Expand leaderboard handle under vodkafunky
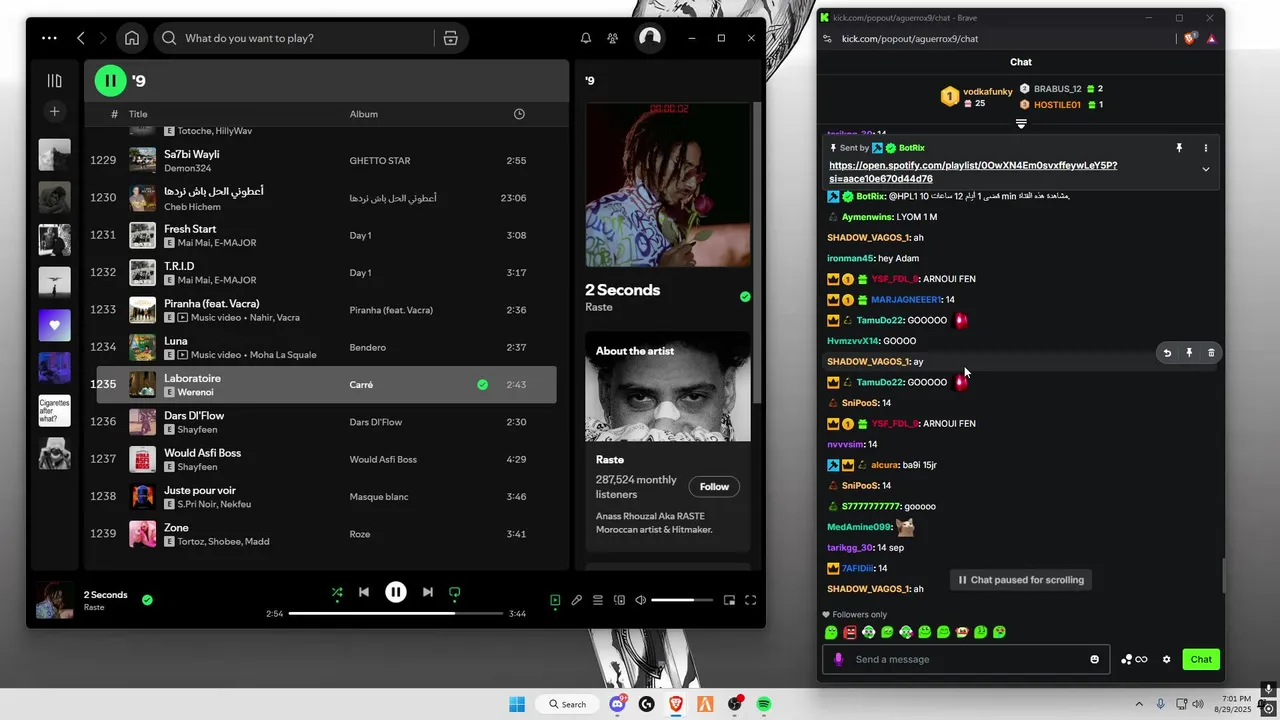Viewport: 1280px width, 720px height. (x=1021, y=124)
